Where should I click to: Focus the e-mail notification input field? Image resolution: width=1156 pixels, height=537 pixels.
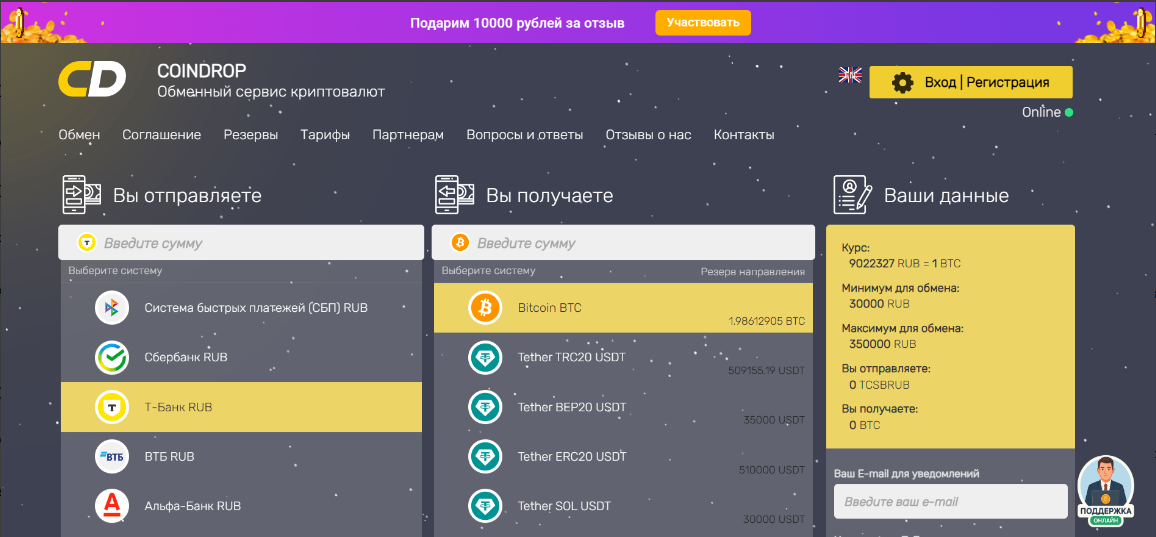(x=950, y=502)
